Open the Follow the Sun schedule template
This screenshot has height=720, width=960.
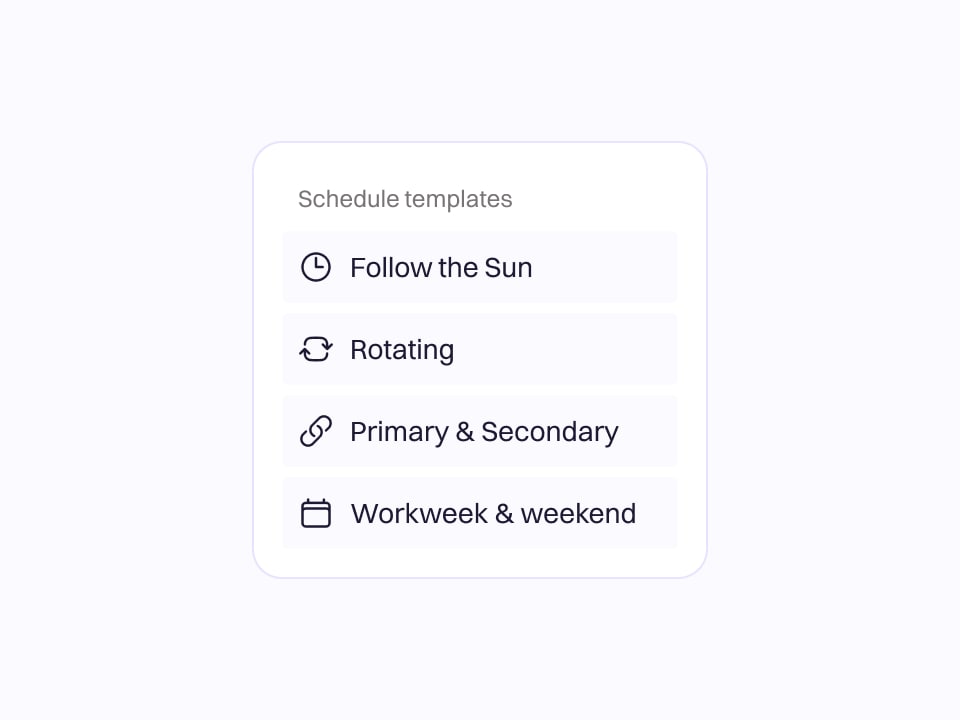[480, 267]
